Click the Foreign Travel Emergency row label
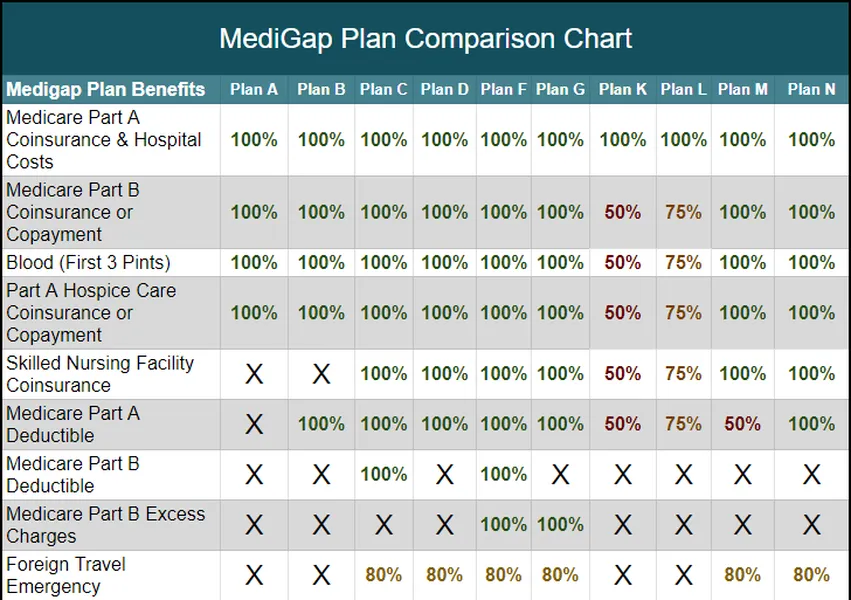The image size is (851, 600). 66,575
